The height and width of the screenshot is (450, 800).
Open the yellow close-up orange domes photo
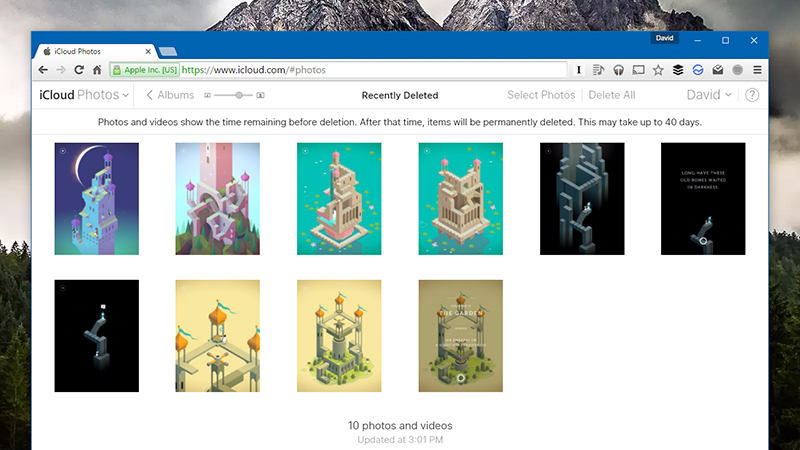pos(217,336)
